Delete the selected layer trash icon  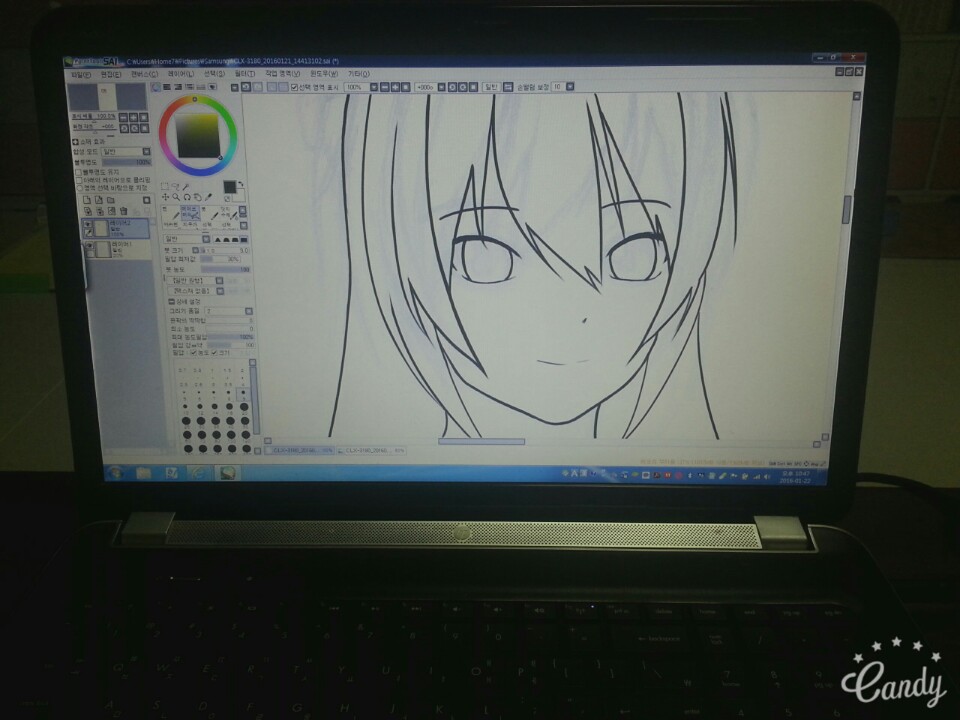124,211
